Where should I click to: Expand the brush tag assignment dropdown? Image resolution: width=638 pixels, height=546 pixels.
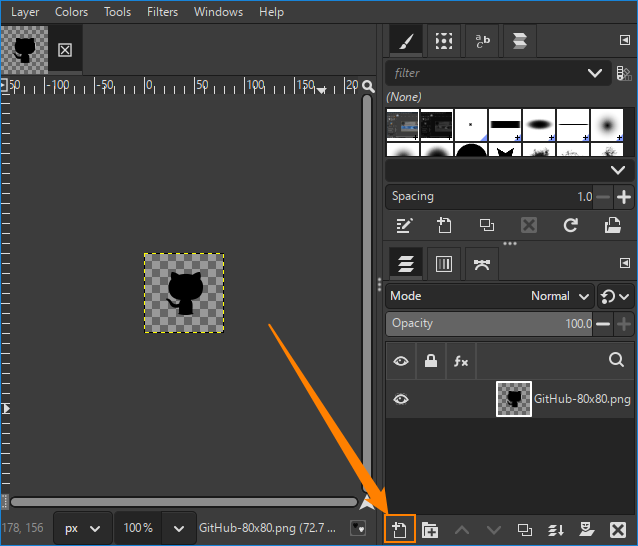click(618, 170)
